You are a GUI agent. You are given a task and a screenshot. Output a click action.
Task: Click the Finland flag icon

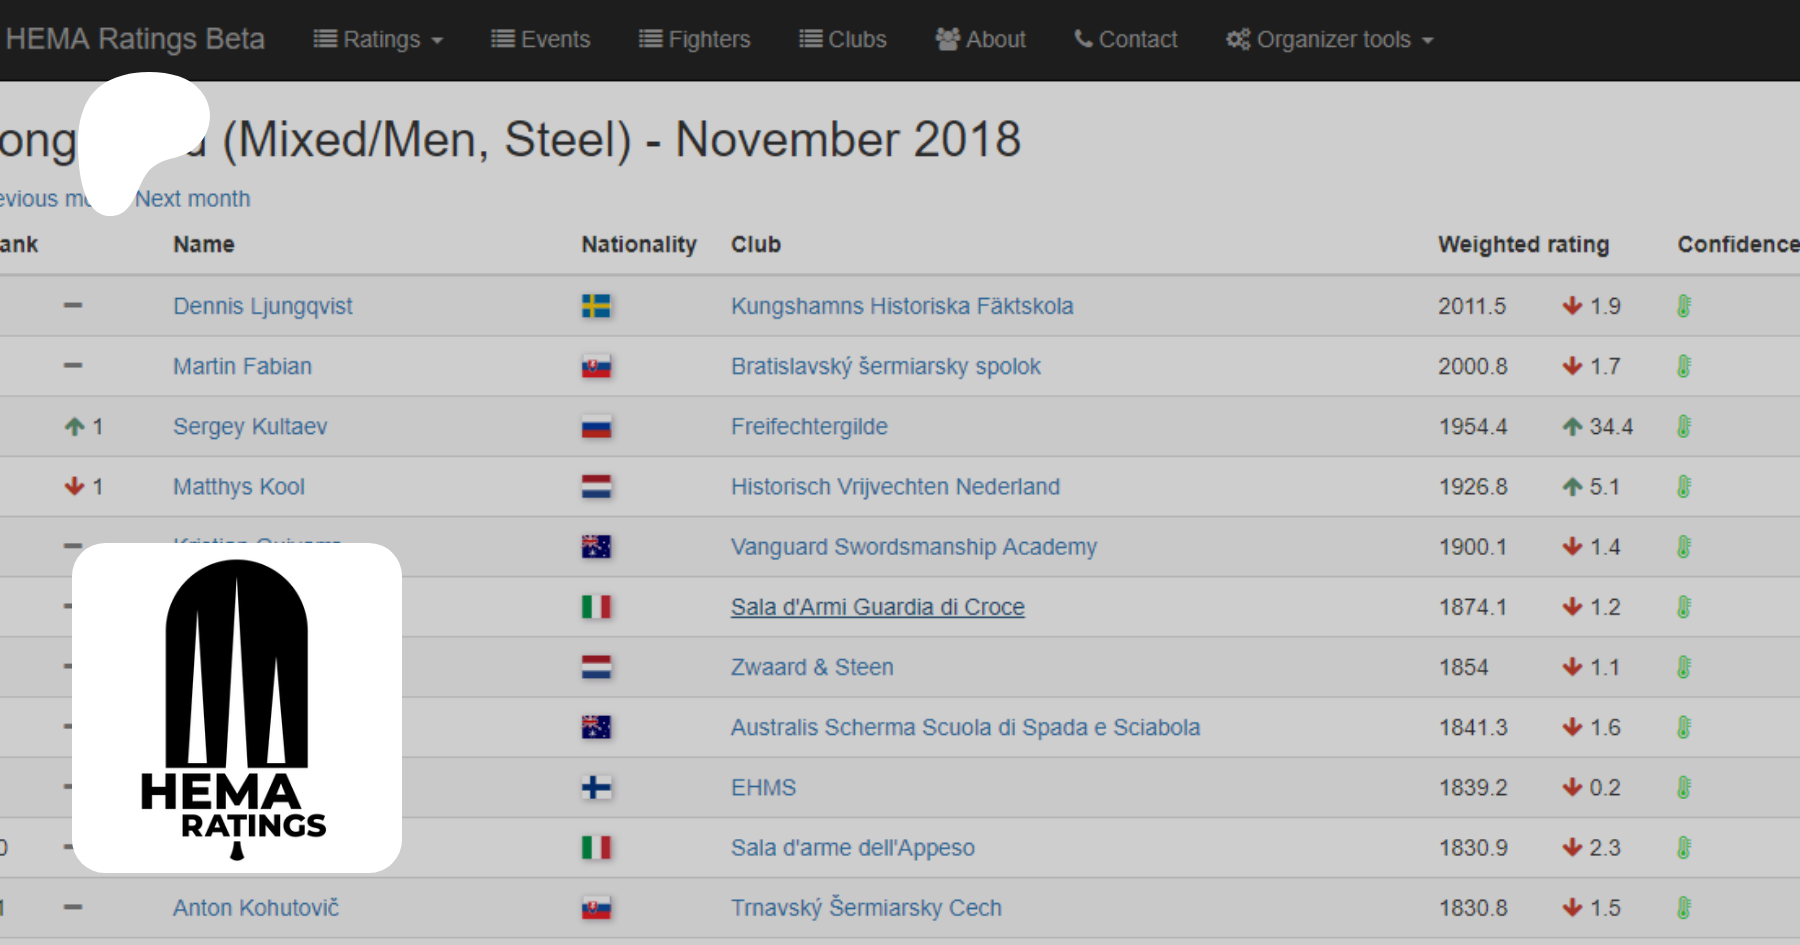tap(596, 788)
